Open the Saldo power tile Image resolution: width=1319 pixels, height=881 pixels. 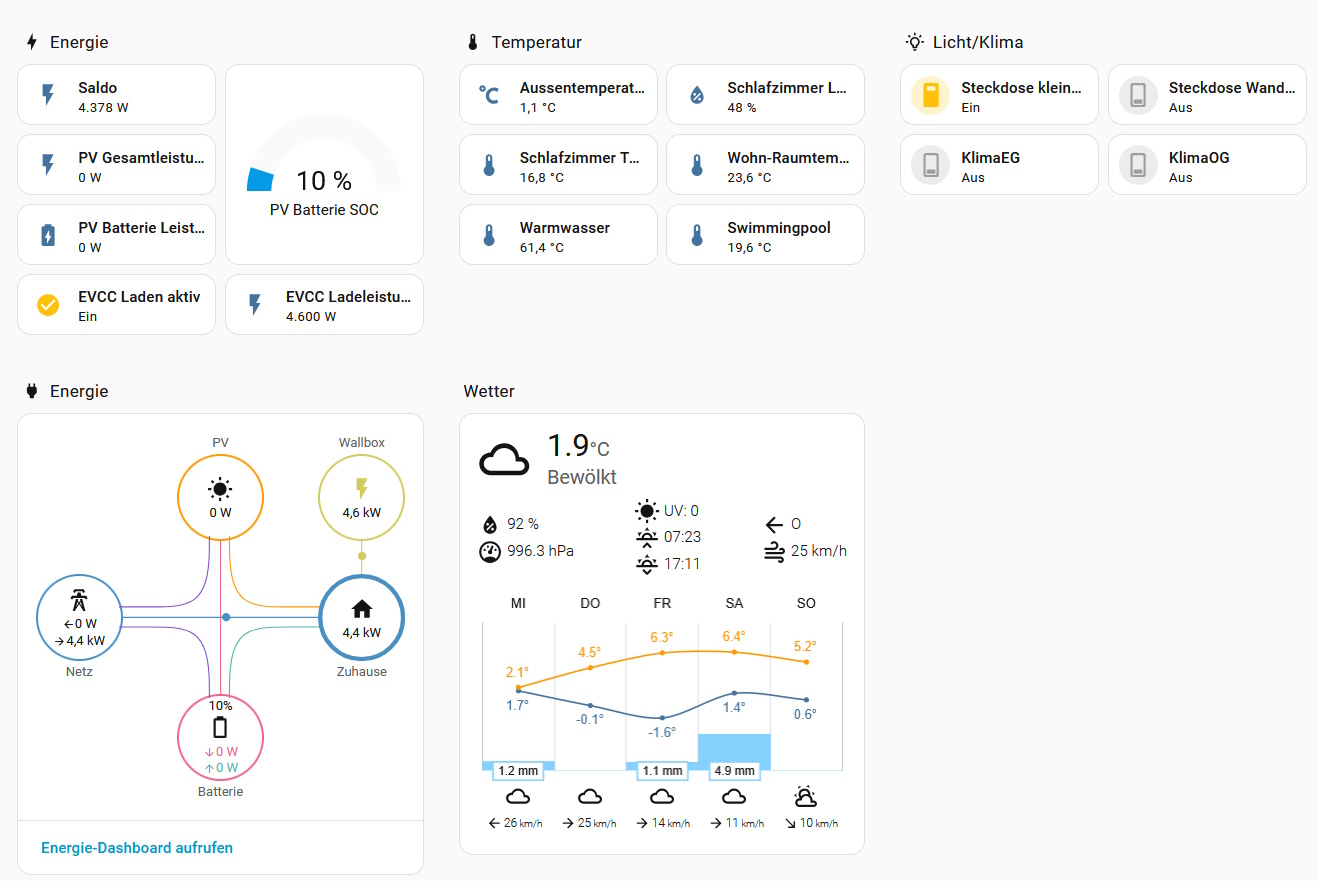pyautogui.click(x=117, y=95)
